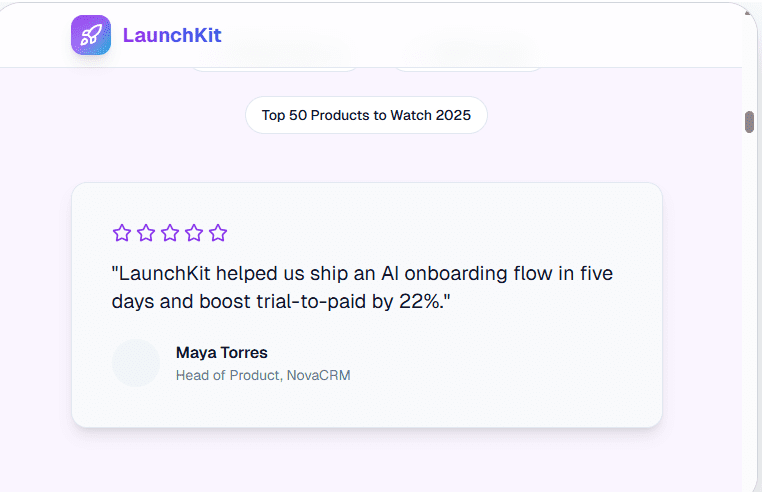Image resolution: width=762 pixels, height=492 pixels.
Task: Open the LaunchKit brand name link
Action: [x=172, y=35]
